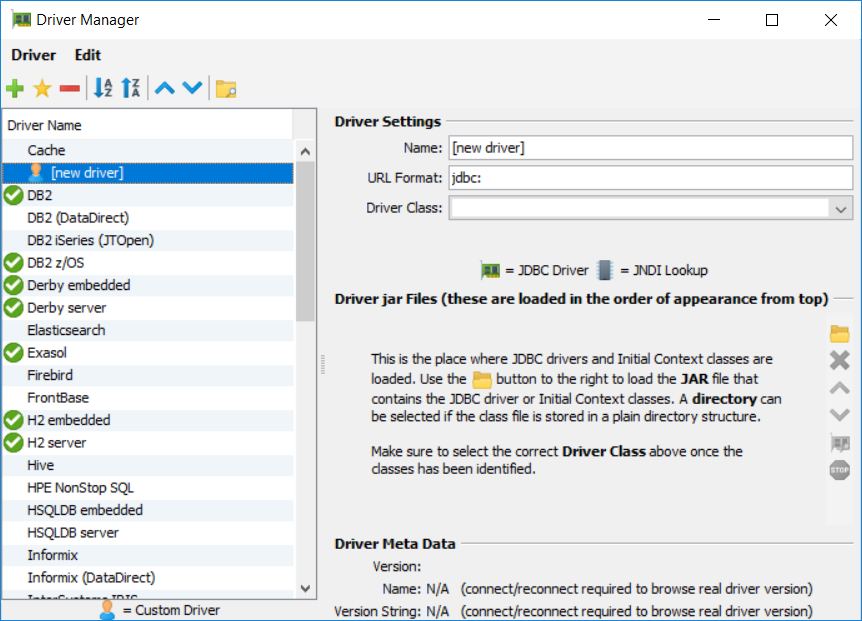Sort drivers A to Z ascending

point(103,88)
